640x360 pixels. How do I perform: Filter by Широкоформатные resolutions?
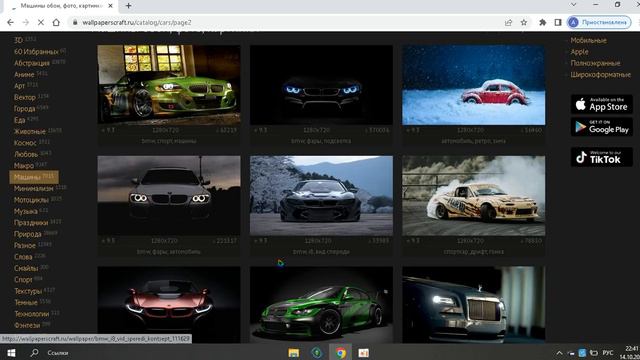tap(600, 75)
